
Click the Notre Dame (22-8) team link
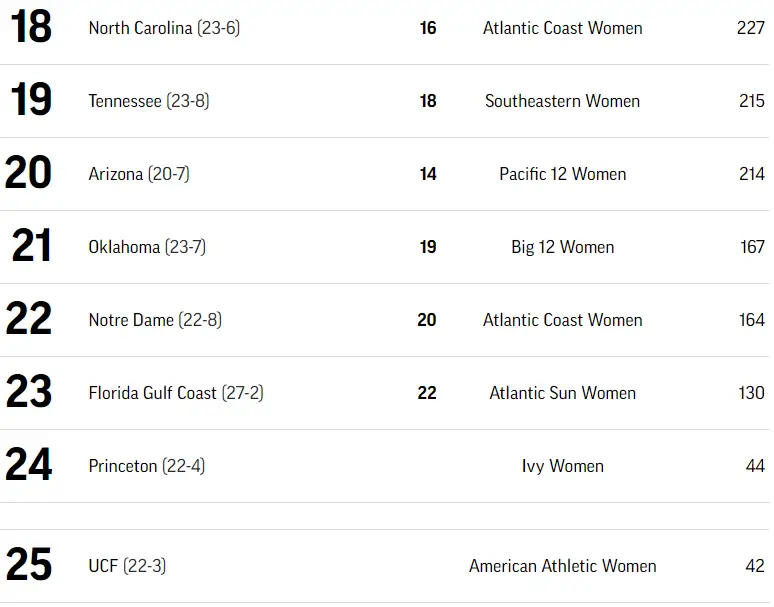pos(155,320)
